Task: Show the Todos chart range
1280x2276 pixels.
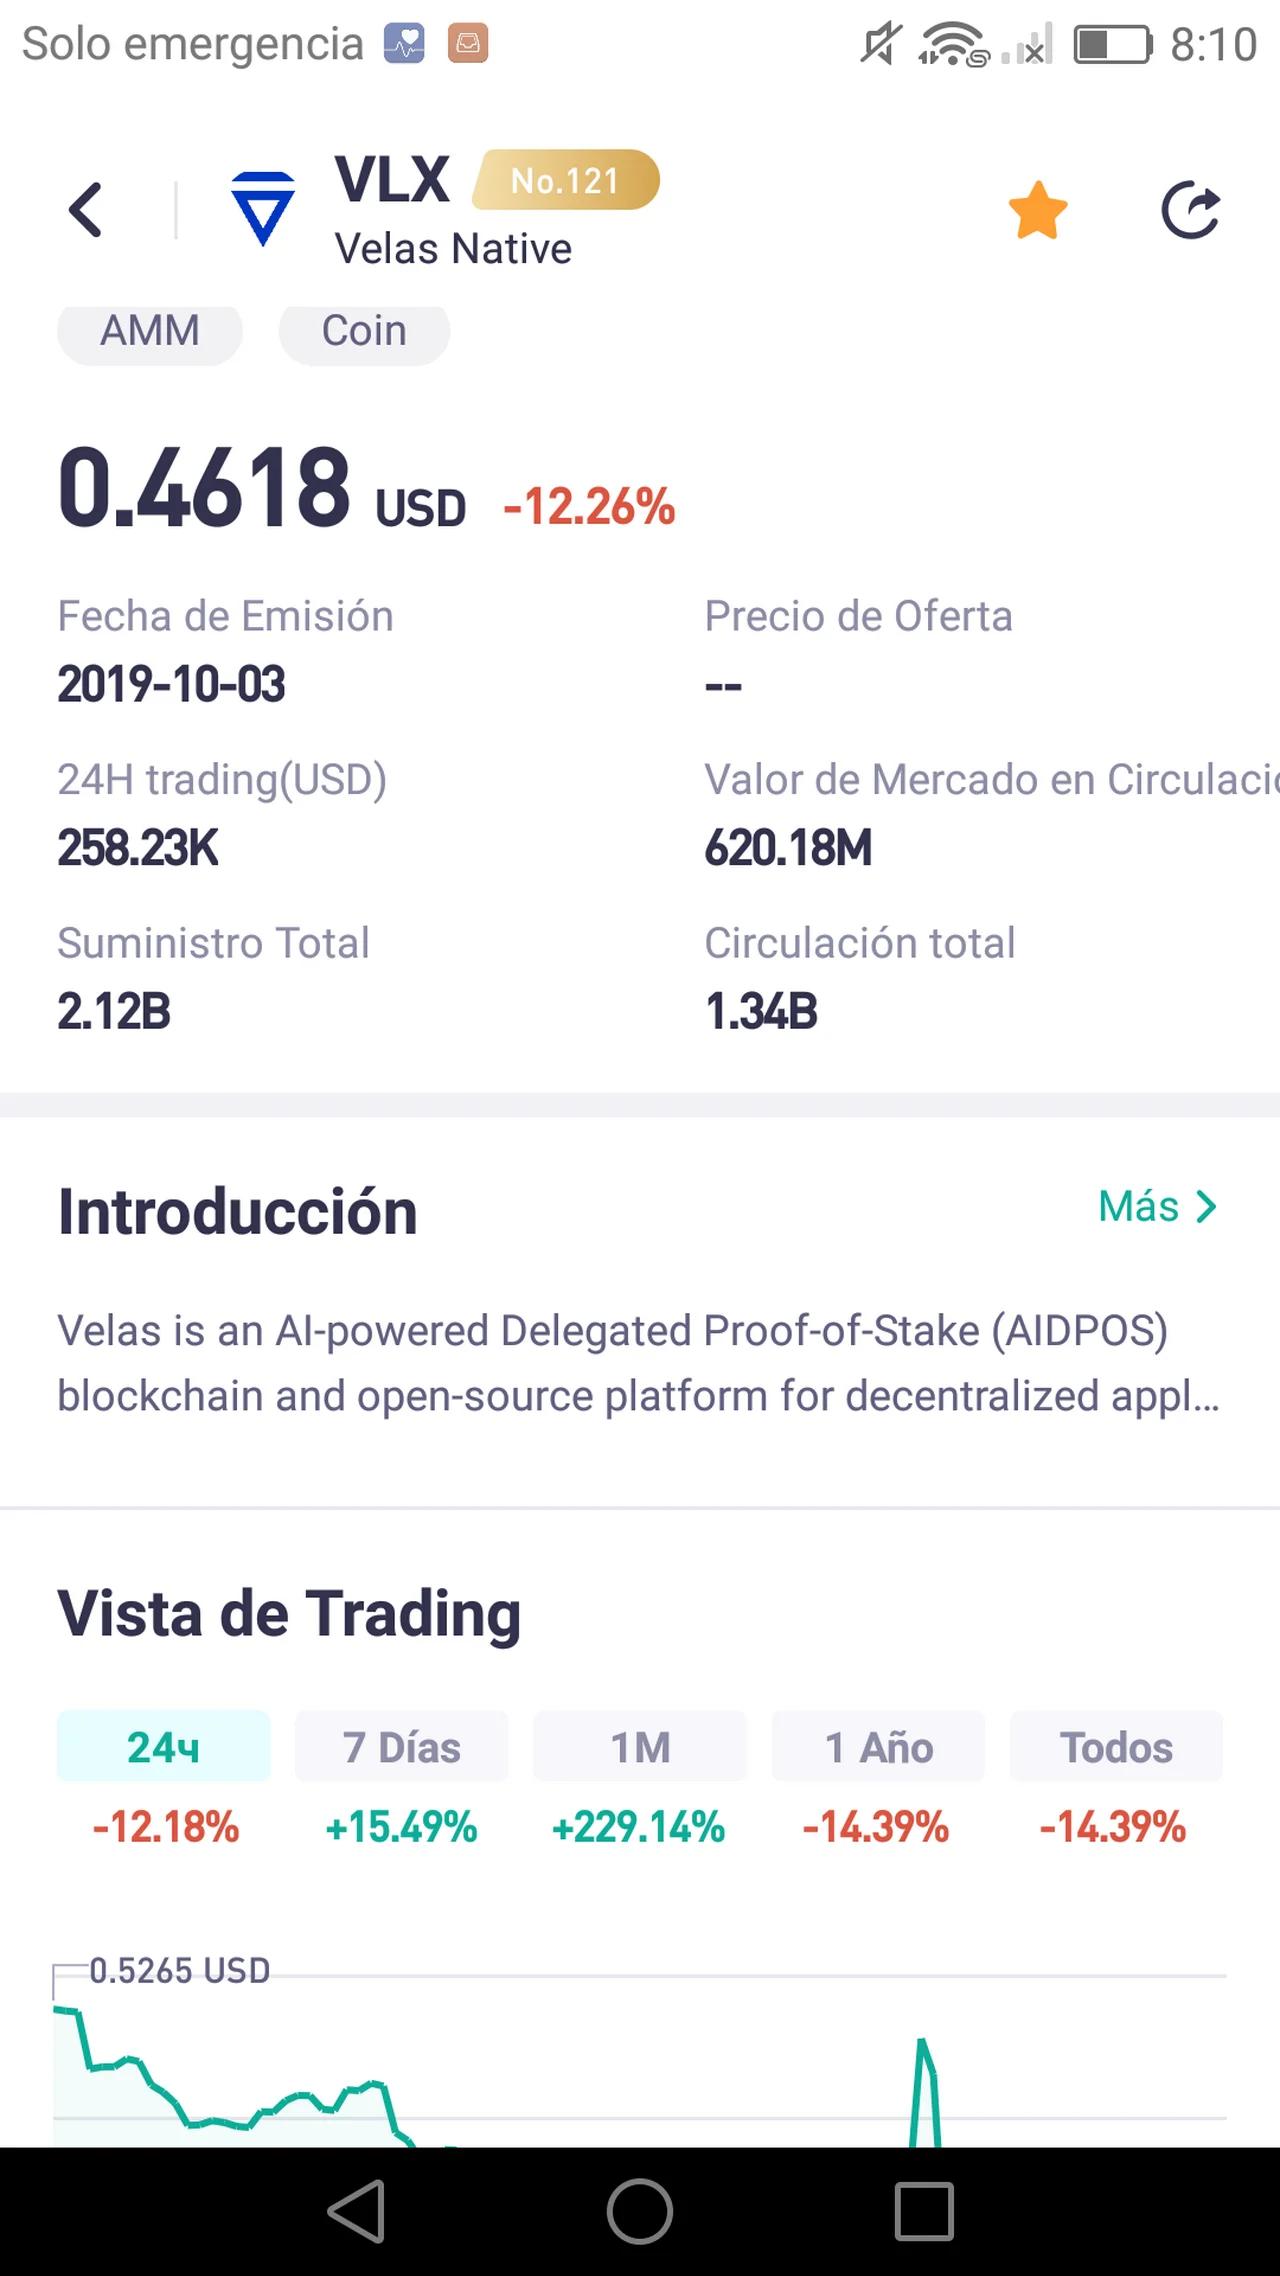Action: point(1116,1747)
